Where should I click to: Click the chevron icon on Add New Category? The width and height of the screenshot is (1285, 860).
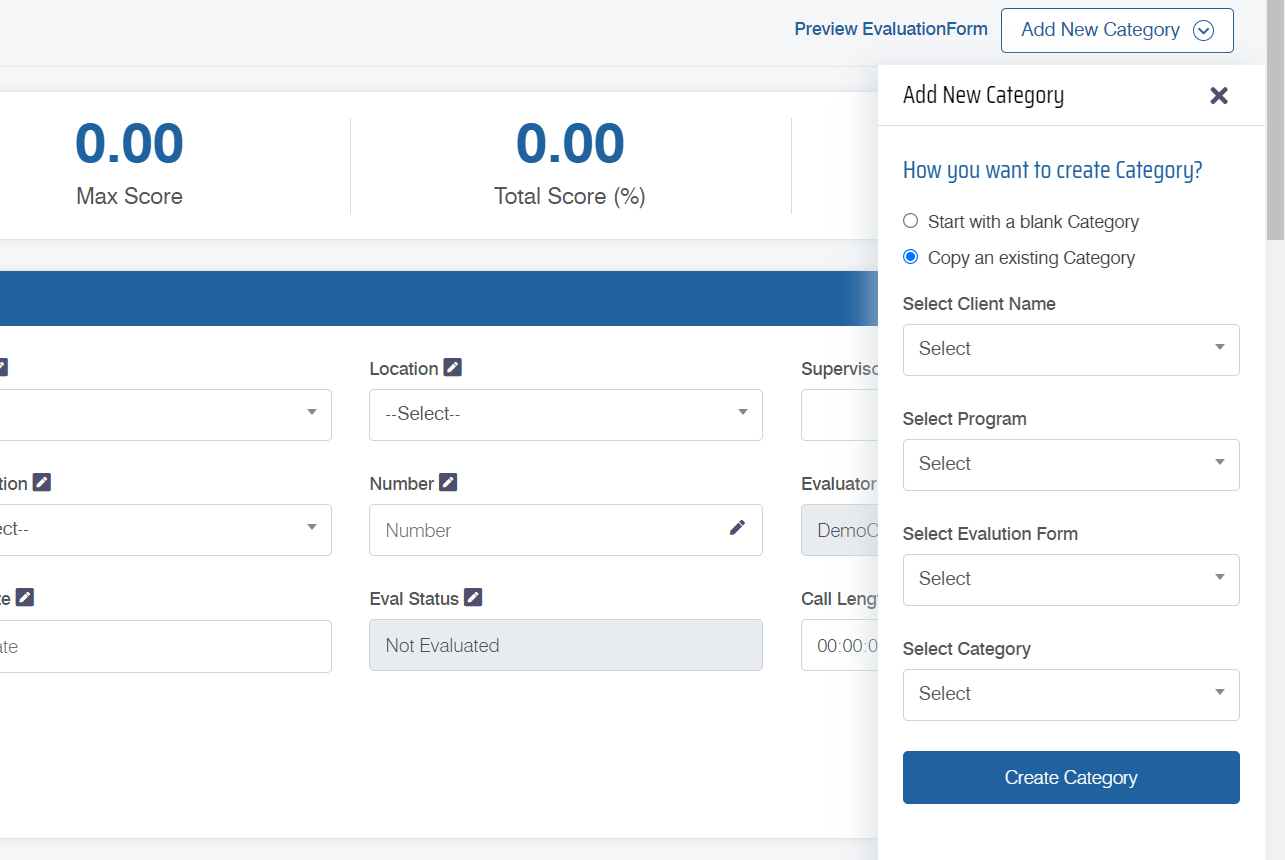coord(1204,31)
